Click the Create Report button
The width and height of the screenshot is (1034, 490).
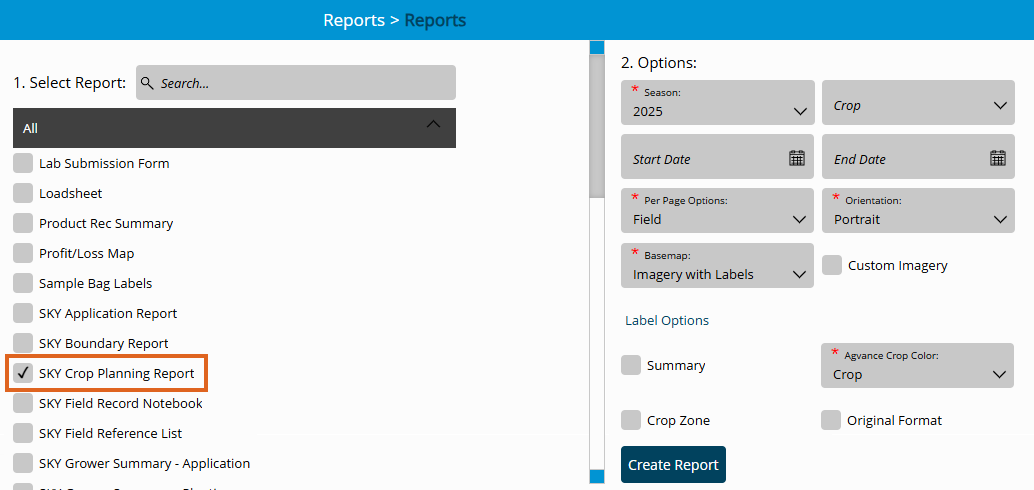pos(673,465)
